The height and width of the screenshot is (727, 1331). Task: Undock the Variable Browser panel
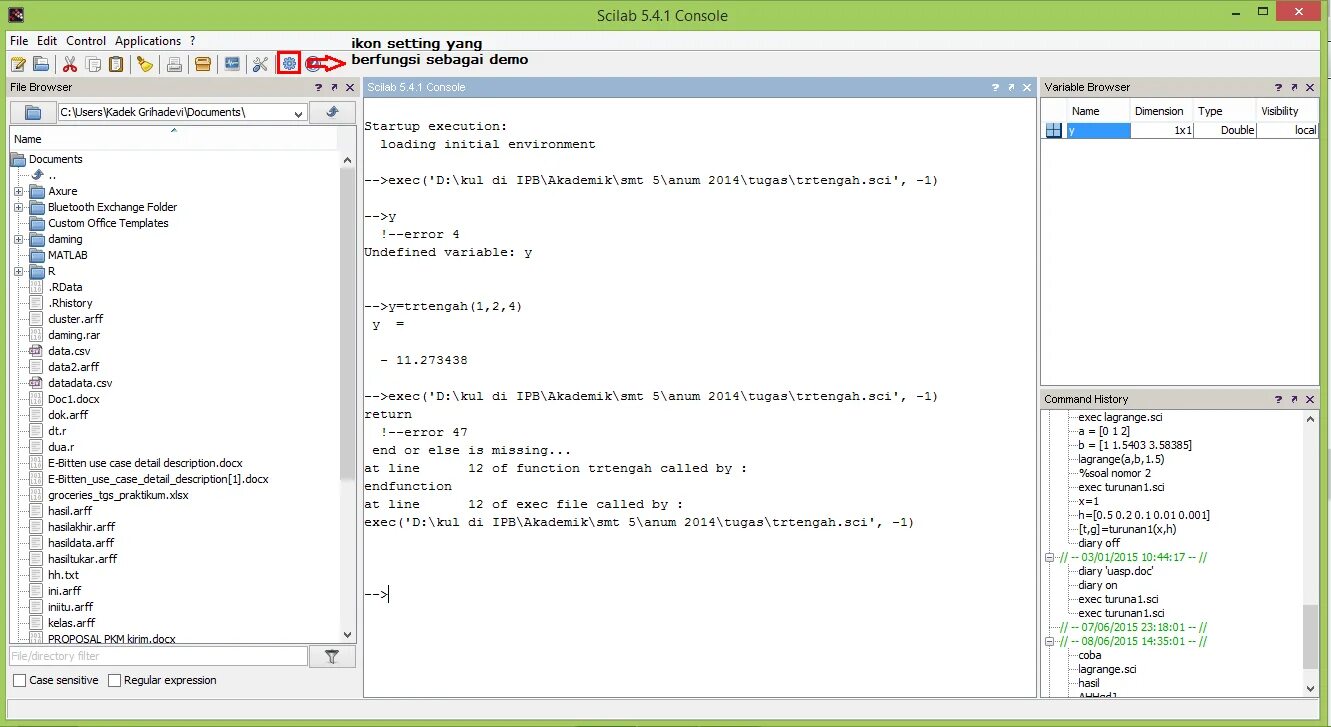click(1294, 88)
